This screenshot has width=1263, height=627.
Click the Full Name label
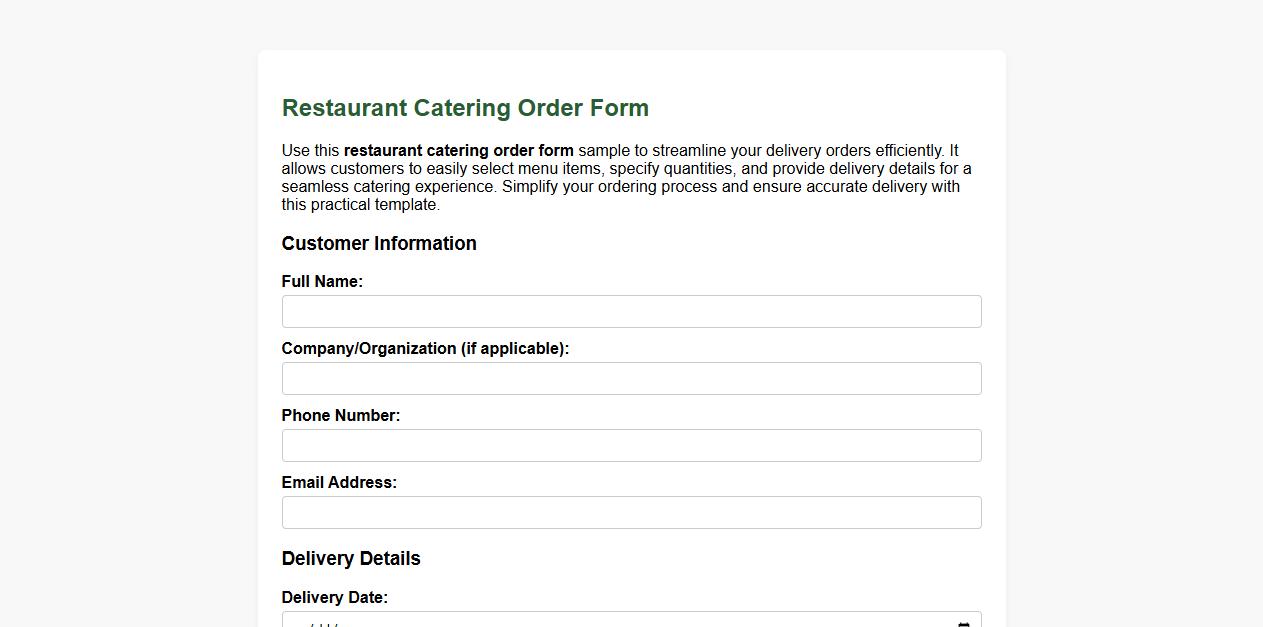pyautogui.click(x=322, y=281)
